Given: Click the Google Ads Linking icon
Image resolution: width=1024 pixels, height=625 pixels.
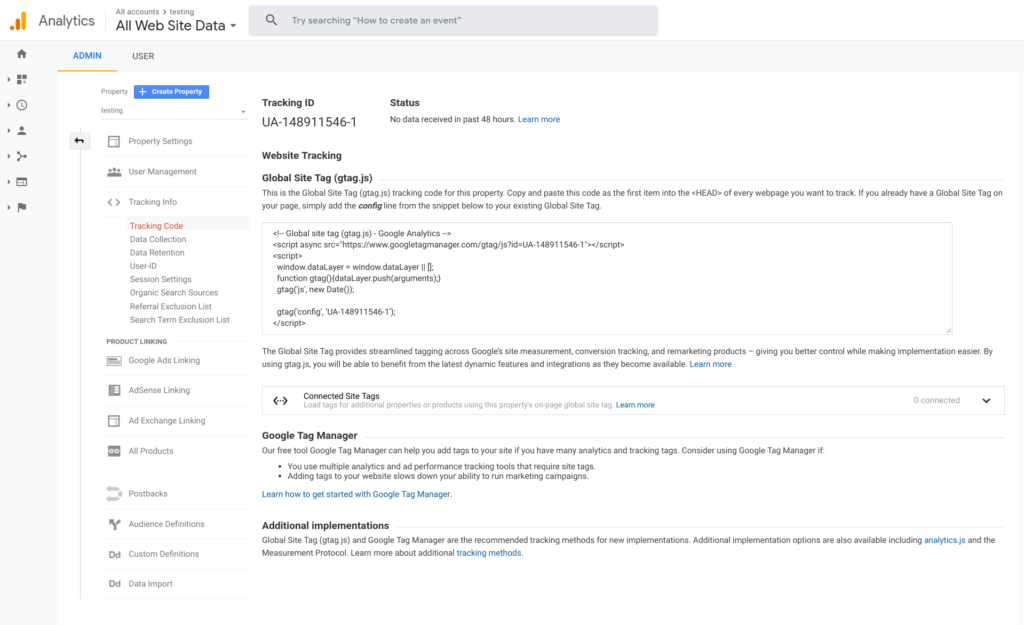Looking at the screenshot, I should pos(114,361).
